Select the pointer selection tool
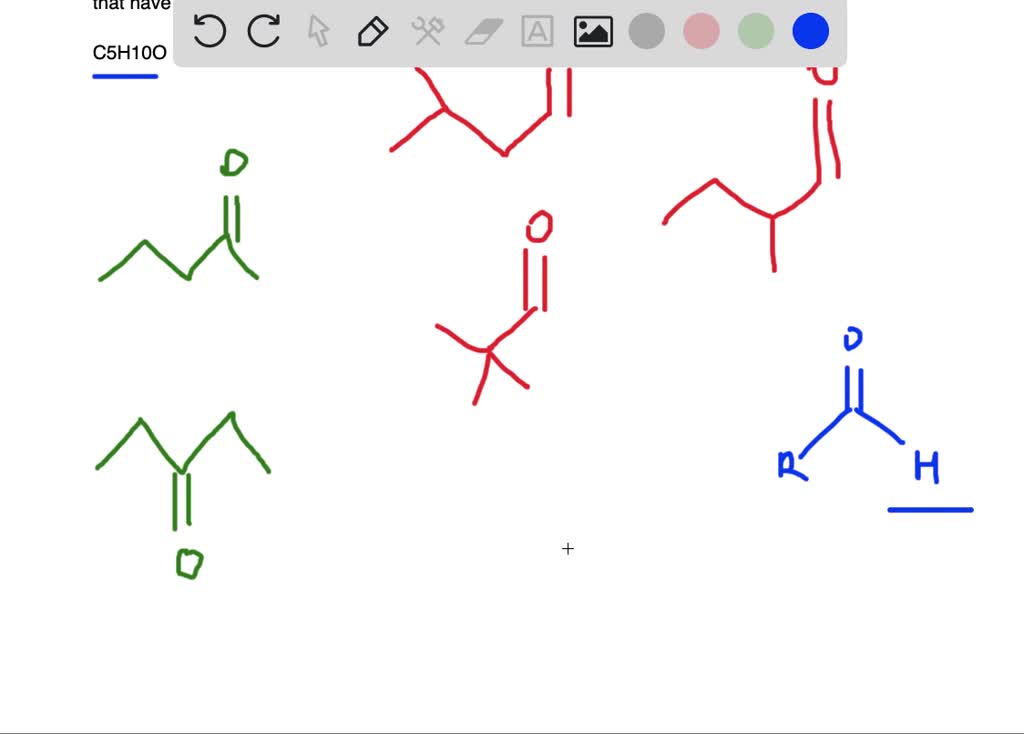This screenshot has width=1024, height=734. [x=317, y=31]
